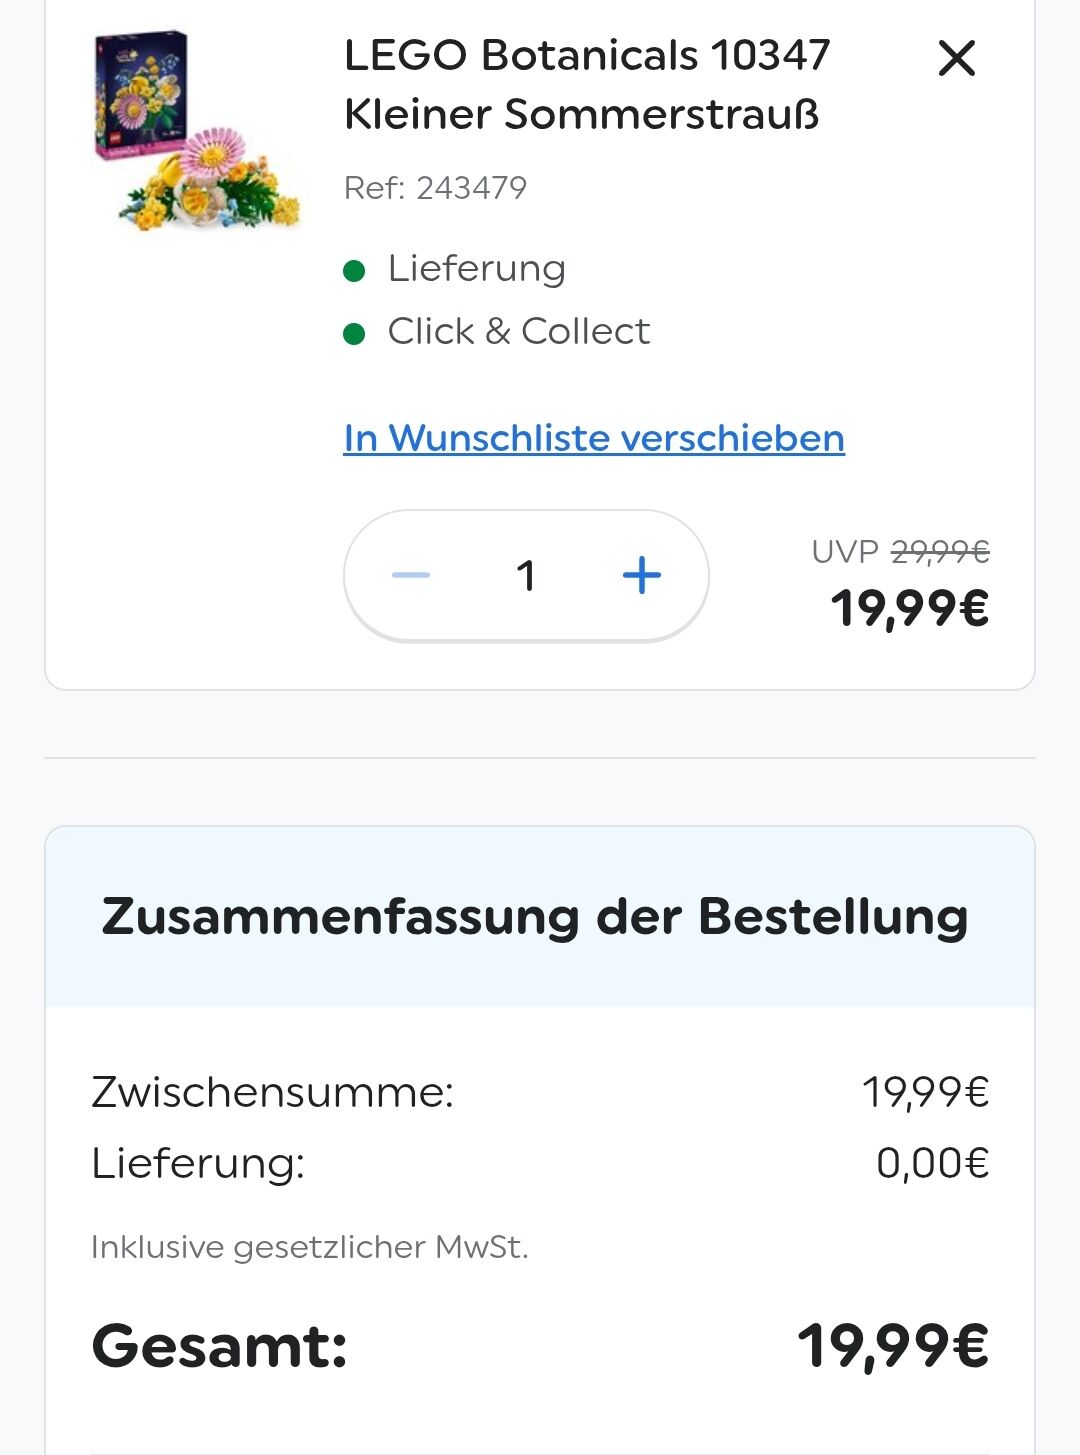The height and width of the screenshot is (1455, 1080).
Task: Click the Zwischensumme label
Action: (272, 1092)
